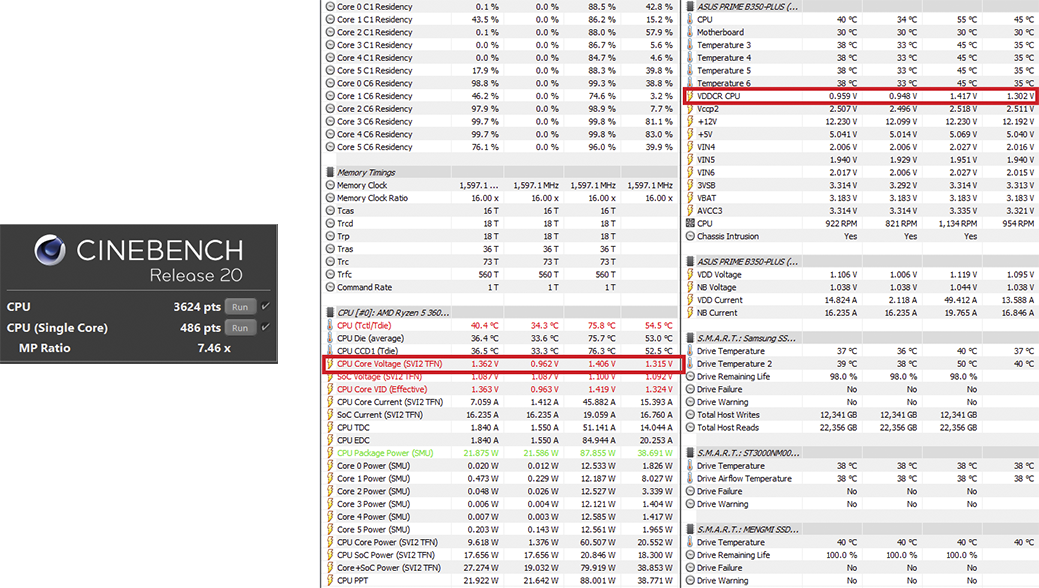Select the Core 2 C1 Residency row

(x=501, y=32)
